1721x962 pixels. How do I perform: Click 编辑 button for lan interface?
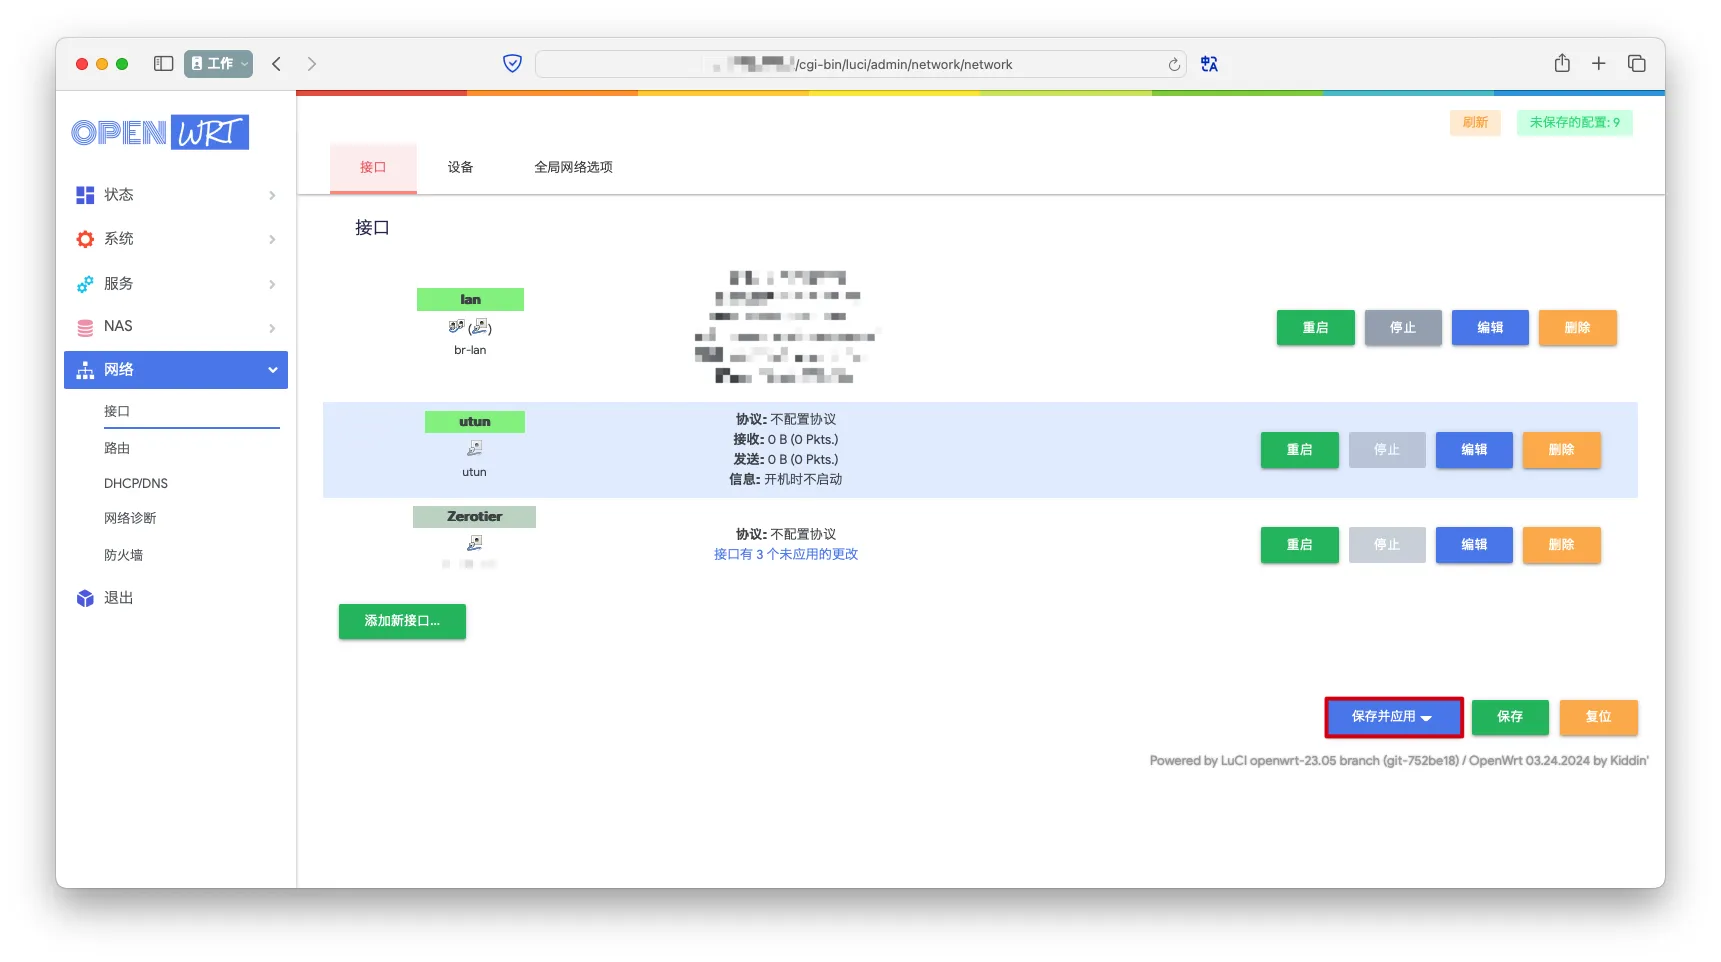1489,328
